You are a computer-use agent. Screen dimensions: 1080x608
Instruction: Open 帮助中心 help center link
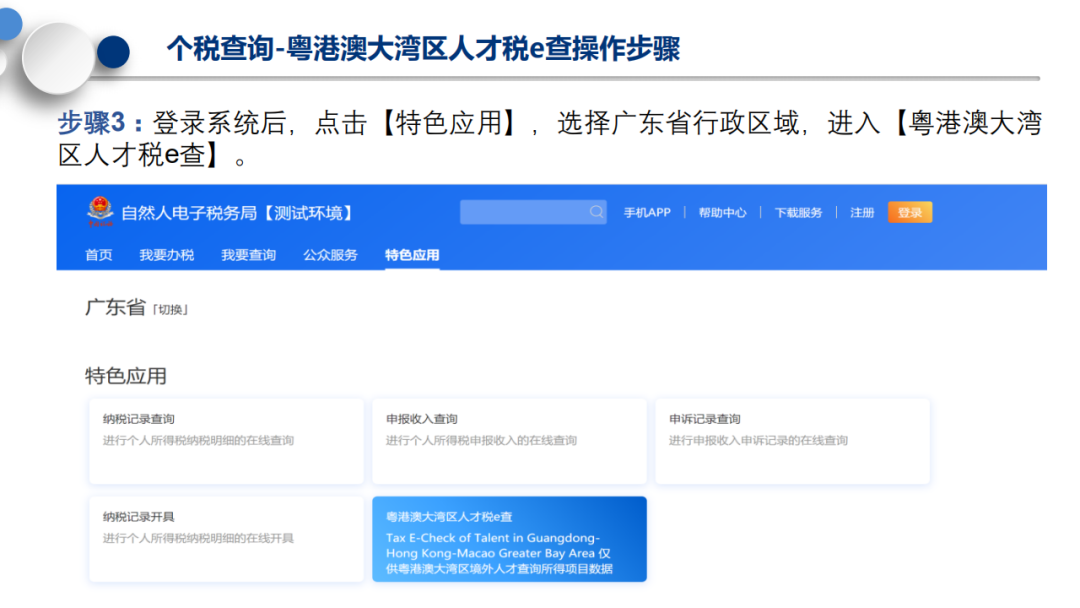(x=722, y=213)
